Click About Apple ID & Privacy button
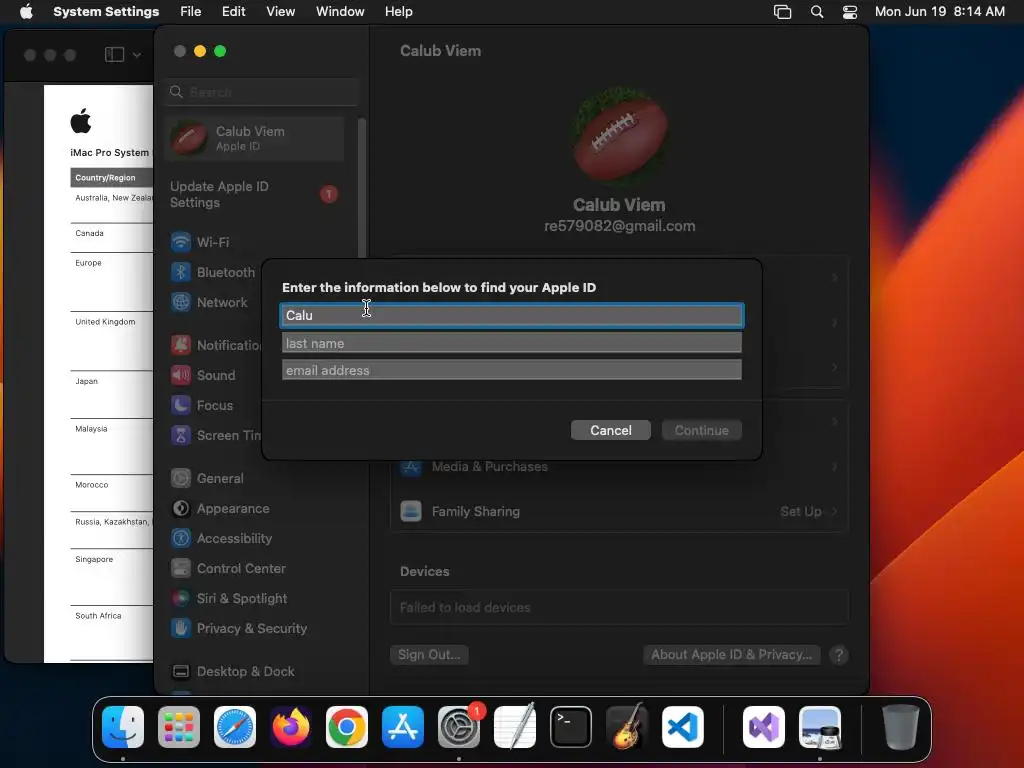 (x=731, y=655)
